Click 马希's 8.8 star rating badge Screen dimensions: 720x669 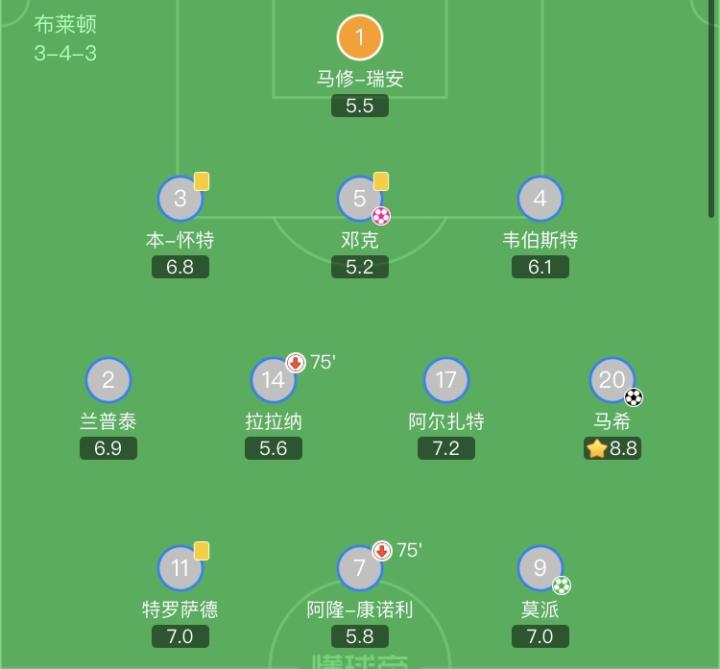pos(612,448)
